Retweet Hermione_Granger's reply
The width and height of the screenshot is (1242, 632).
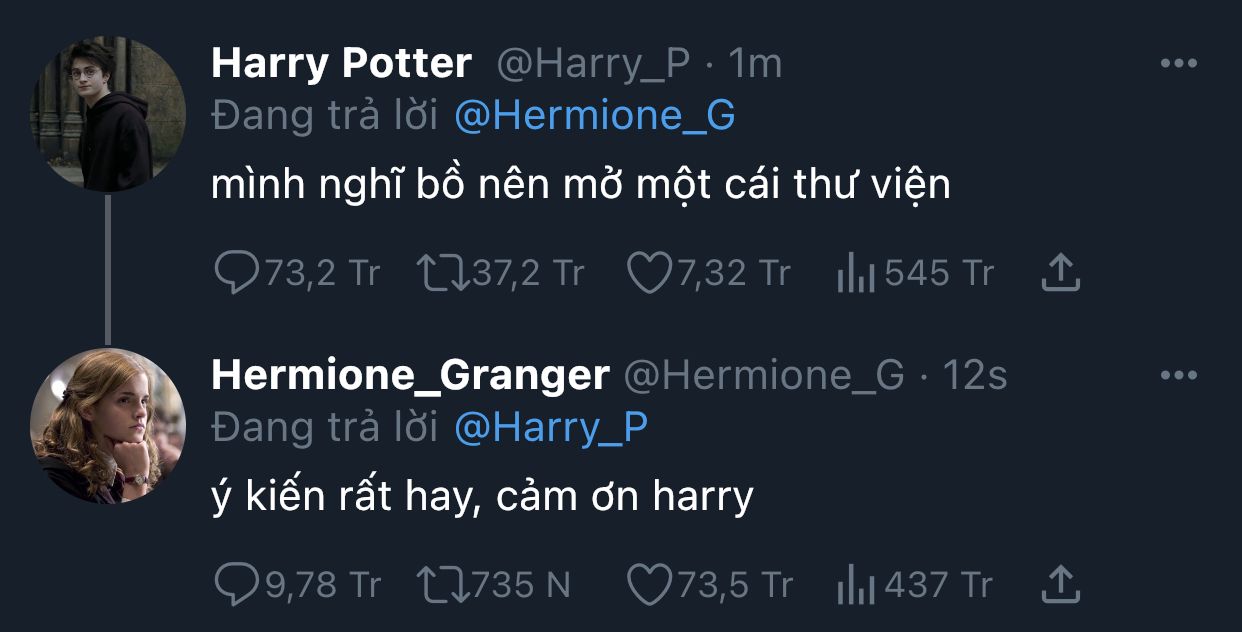pyautogui.click(x=441, y=584)
